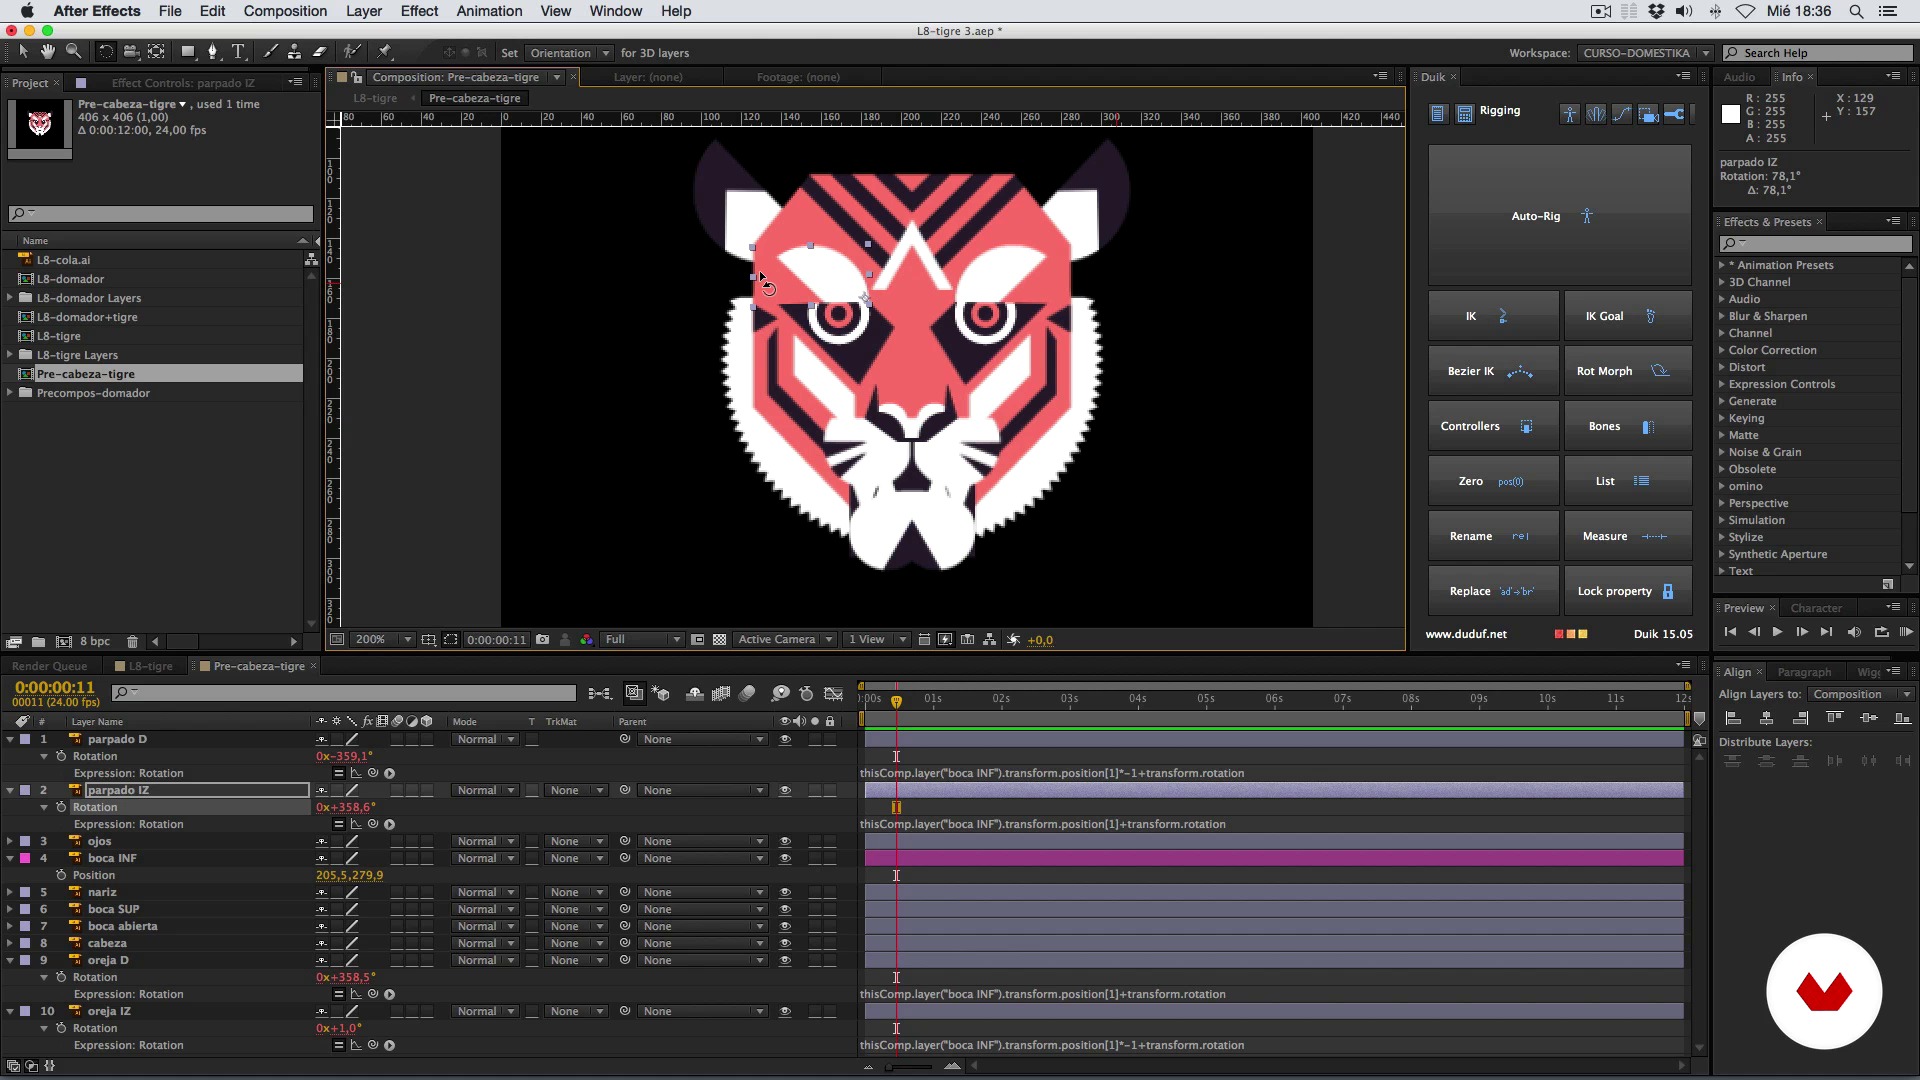1920x1080 pixels.
Task: Toggle boca INF Position stopwatch
Action: (x=61, y=875)
